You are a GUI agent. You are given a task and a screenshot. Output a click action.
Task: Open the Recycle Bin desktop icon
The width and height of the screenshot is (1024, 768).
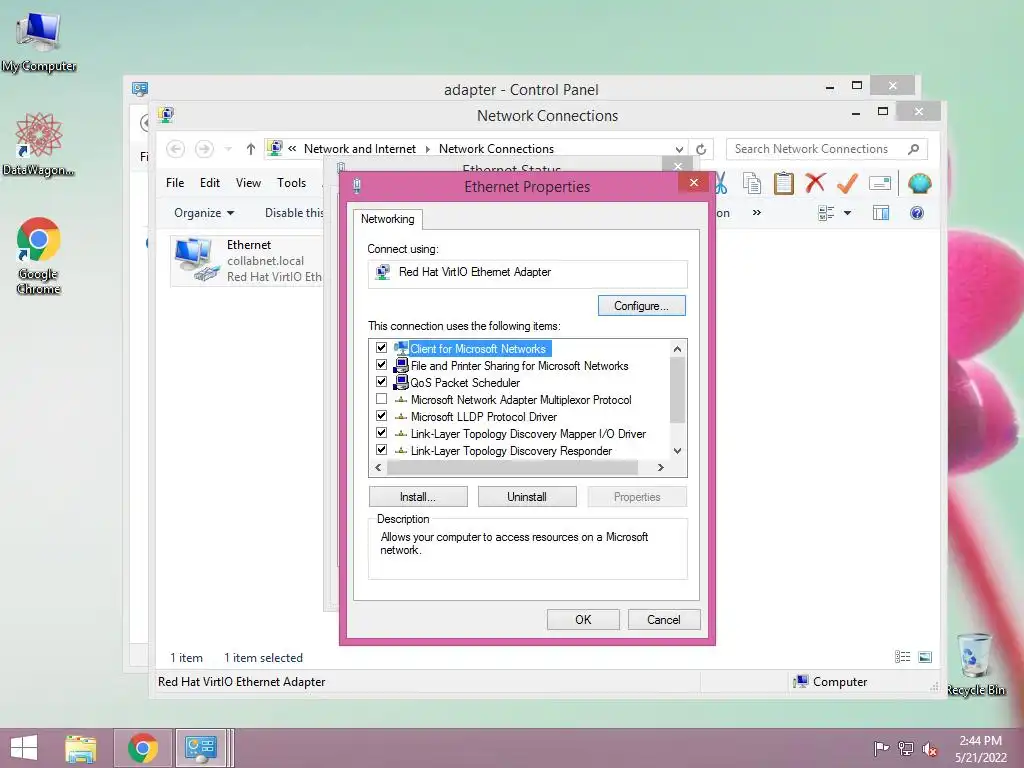(x=976, y=664)
